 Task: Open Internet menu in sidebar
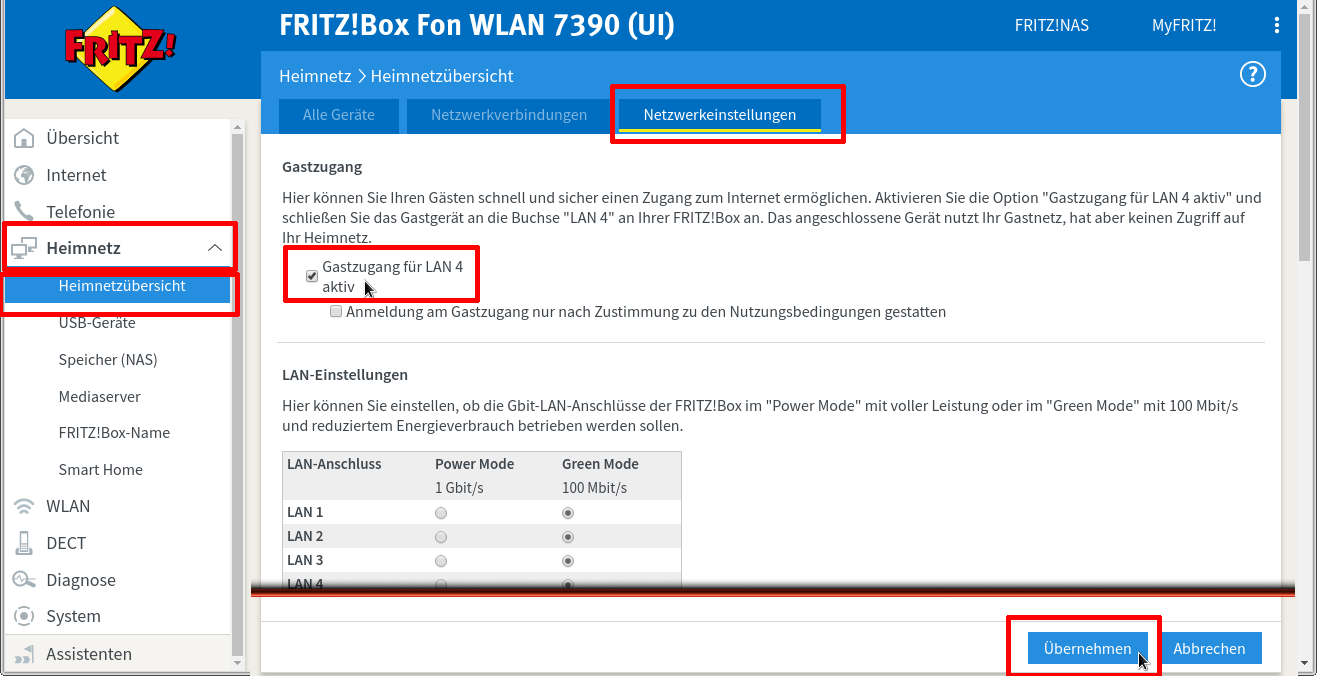(76, 175)
